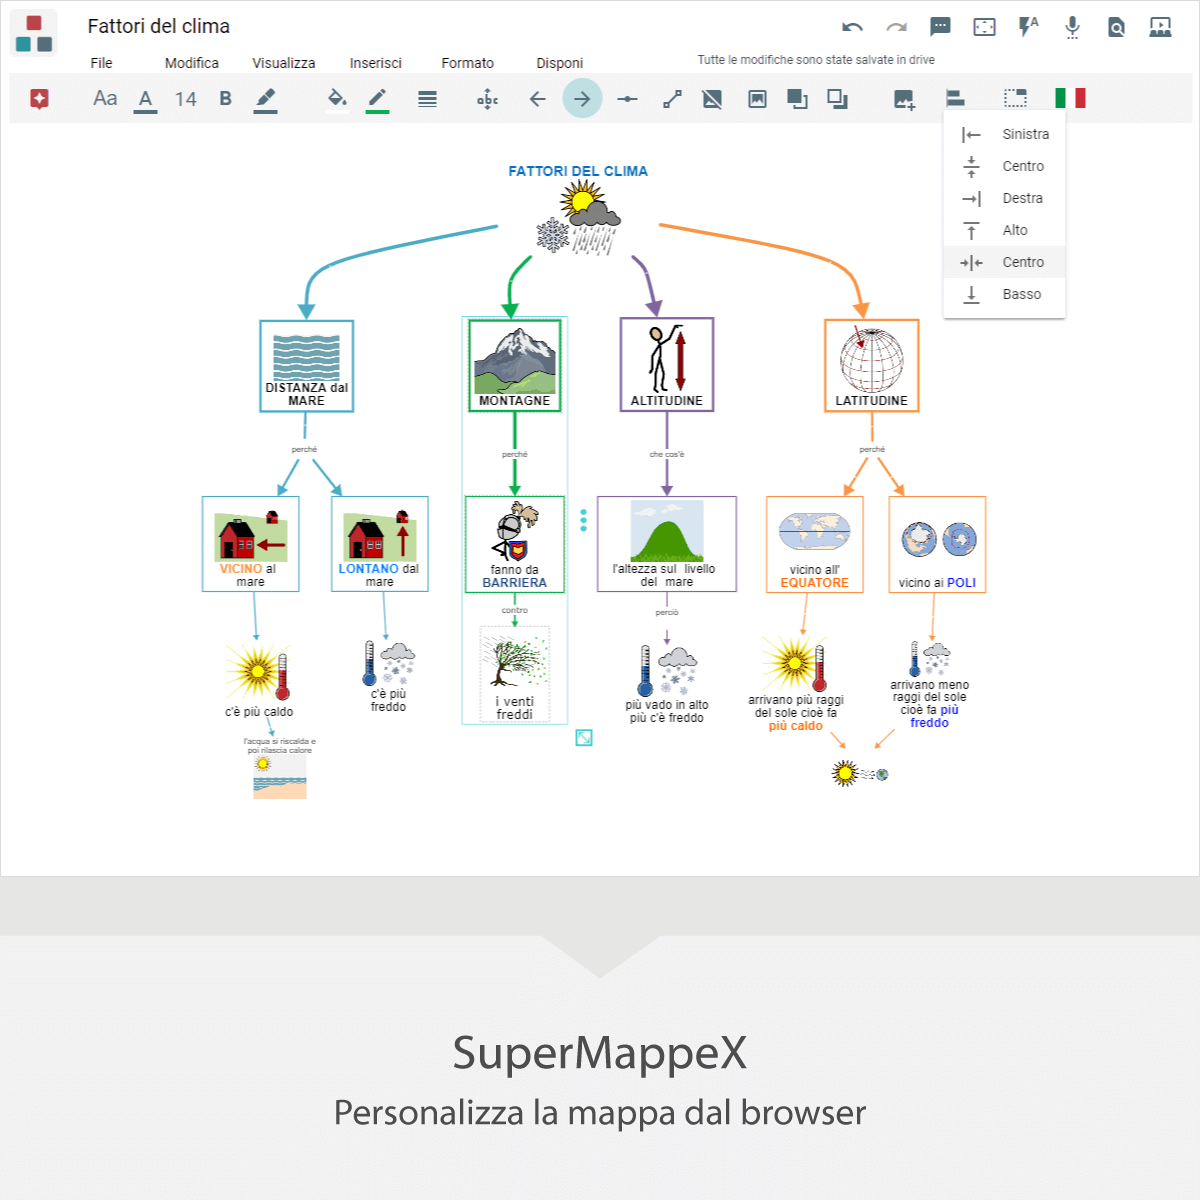Click the three-dot handle beside BARRIERA
Image resolution: width=1200 pixels, height=1200 pixels.
tap(584, 520)
